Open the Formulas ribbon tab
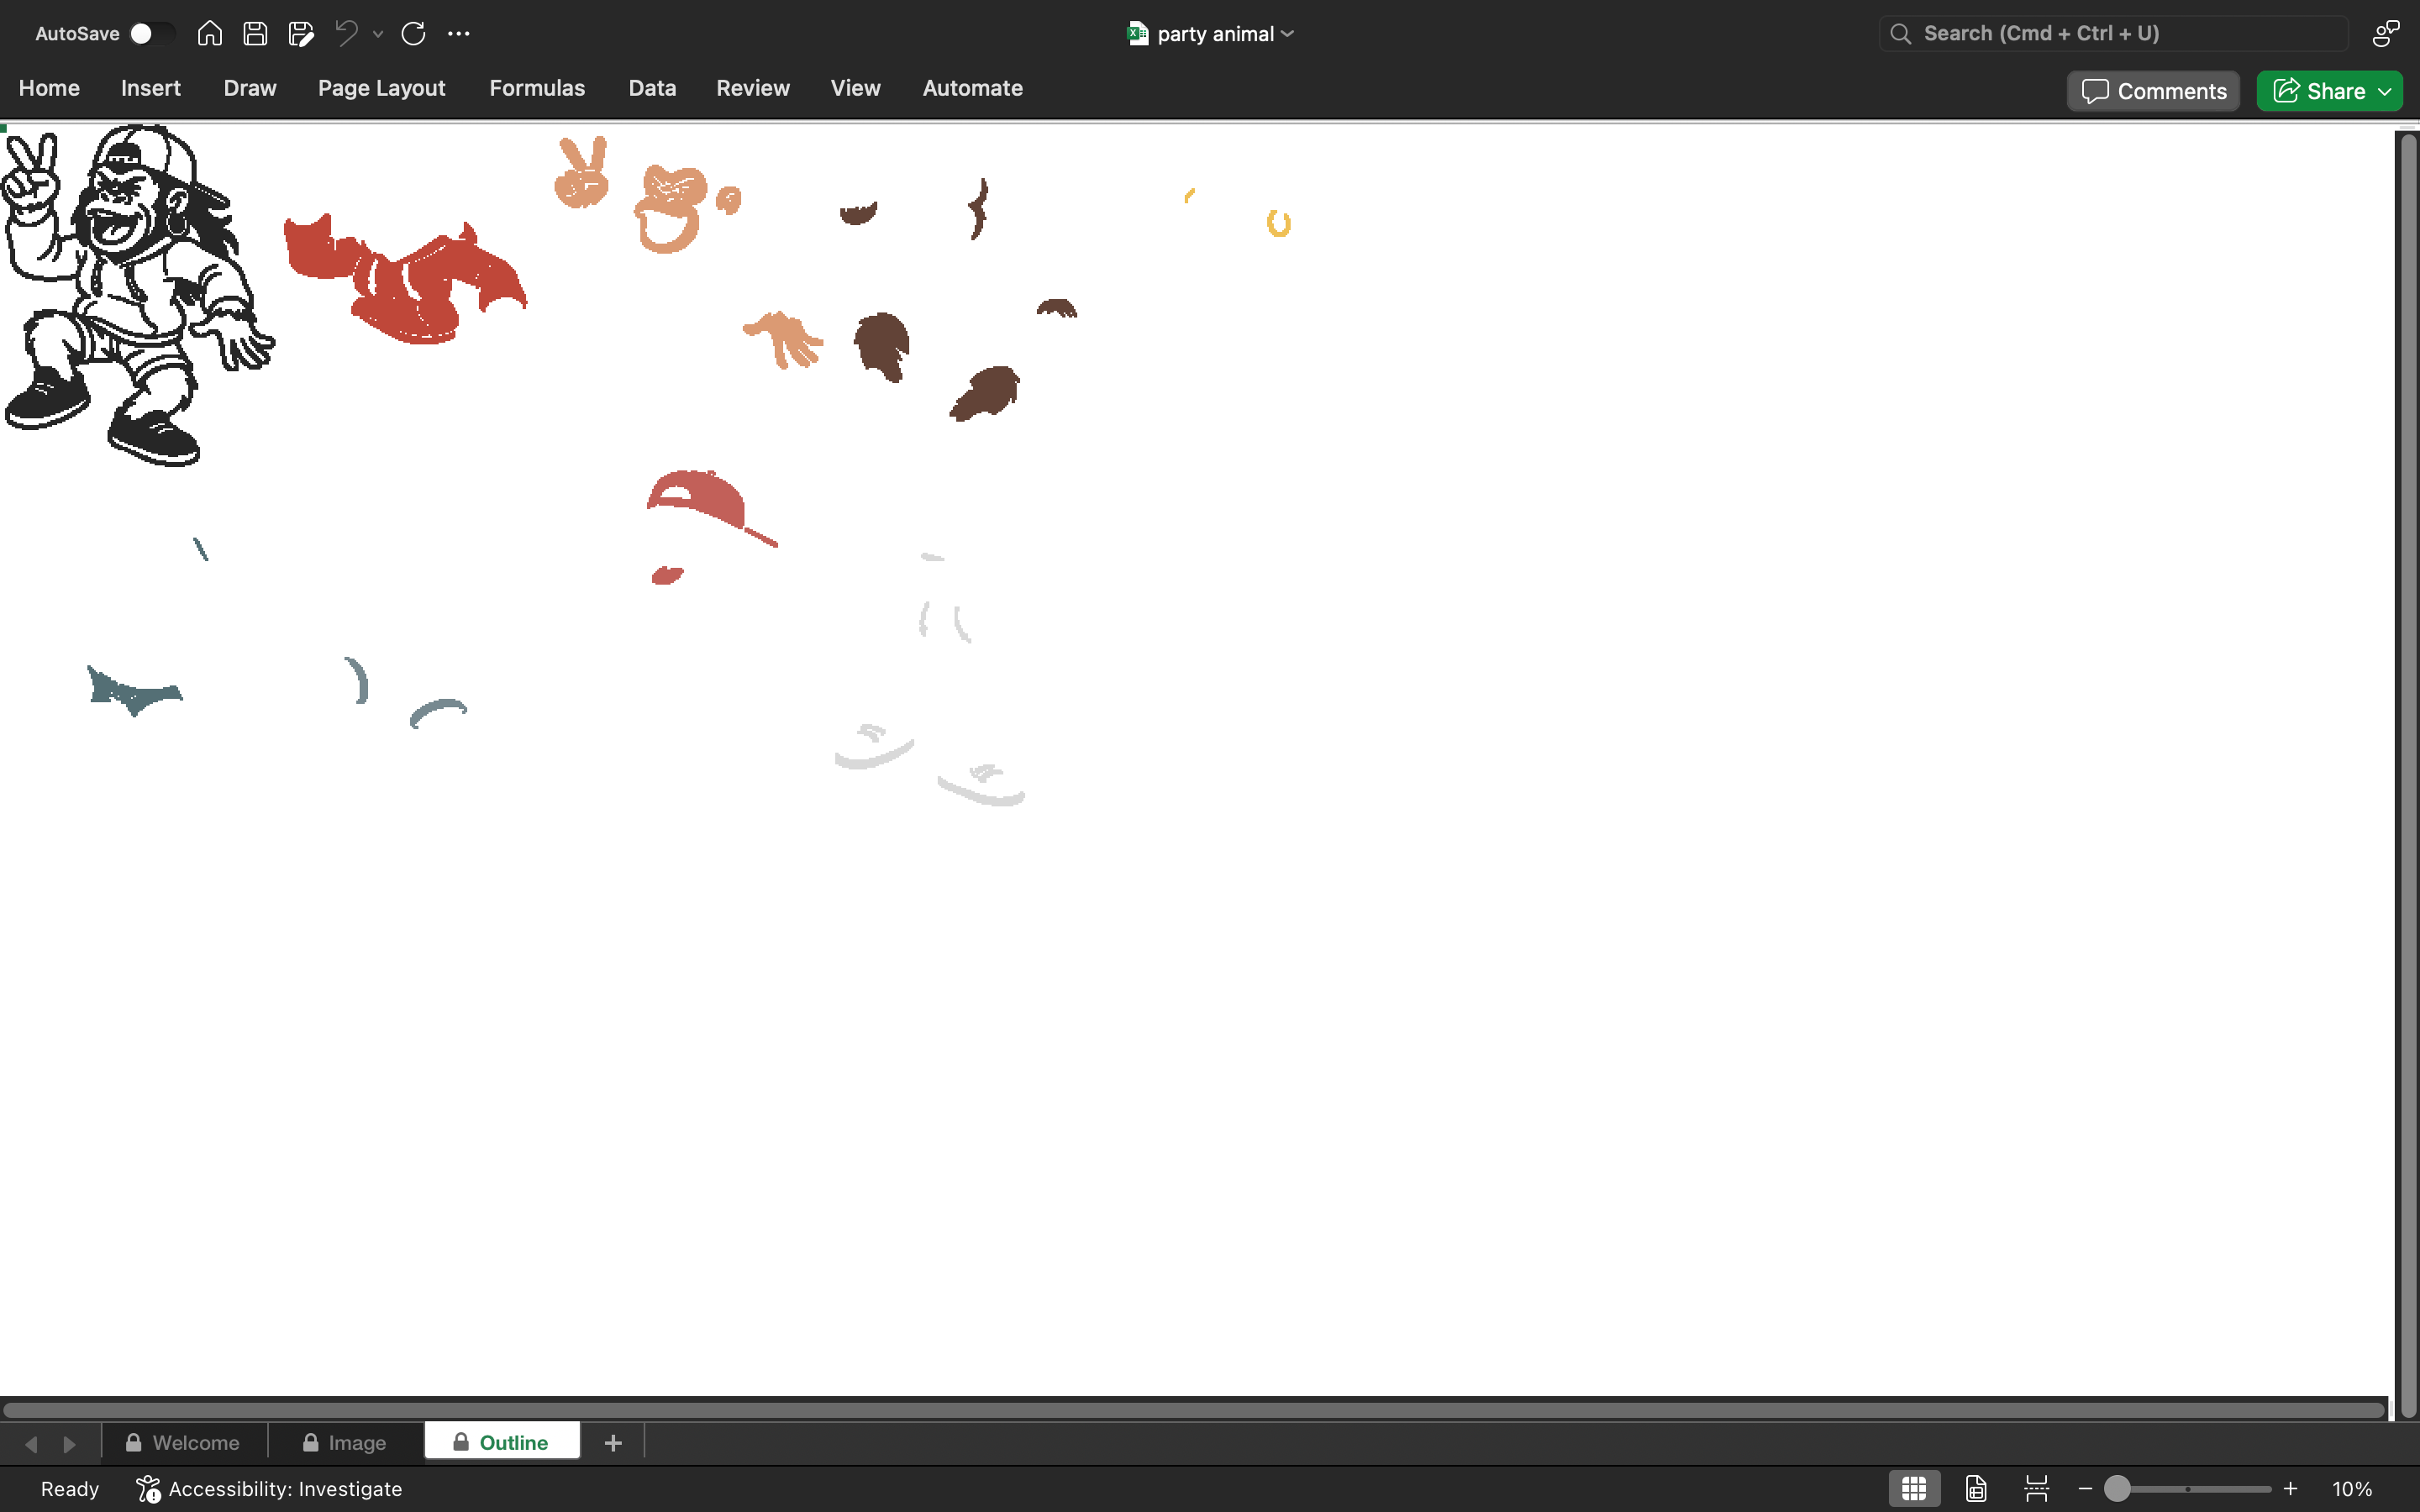The image size is (2420, 1512). pyautogui.click(x=537, y=88)
